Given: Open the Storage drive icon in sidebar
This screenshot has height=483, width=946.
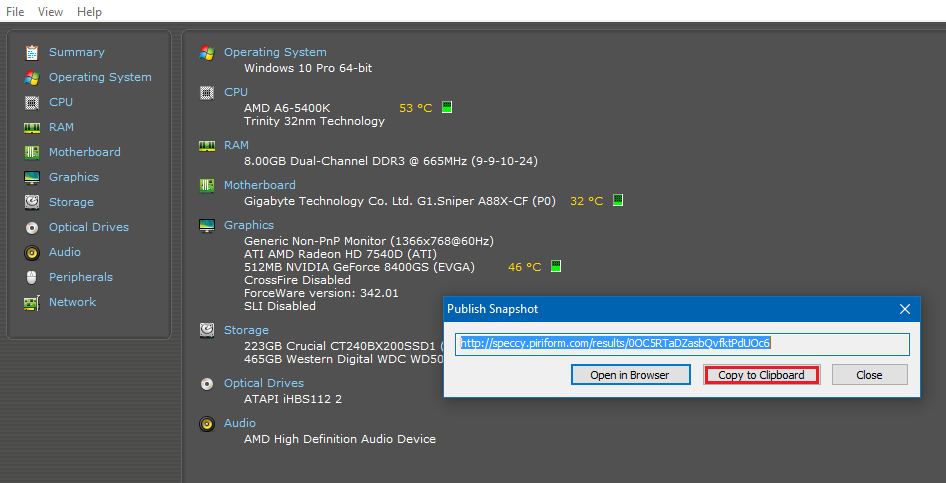Looking at the screenshot, I should [x=31, y=202].
